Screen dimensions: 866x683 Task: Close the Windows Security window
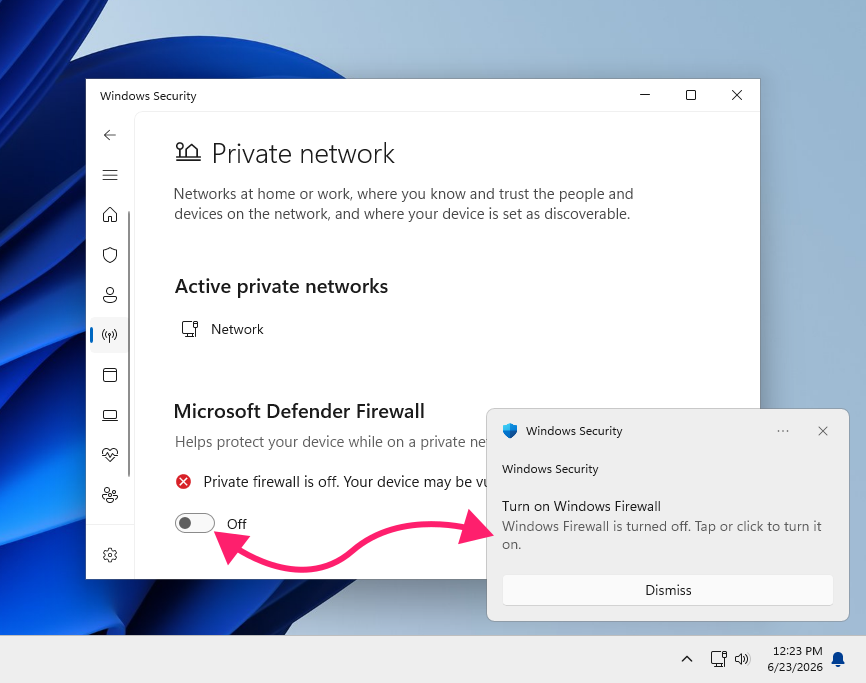pos(737,95)
